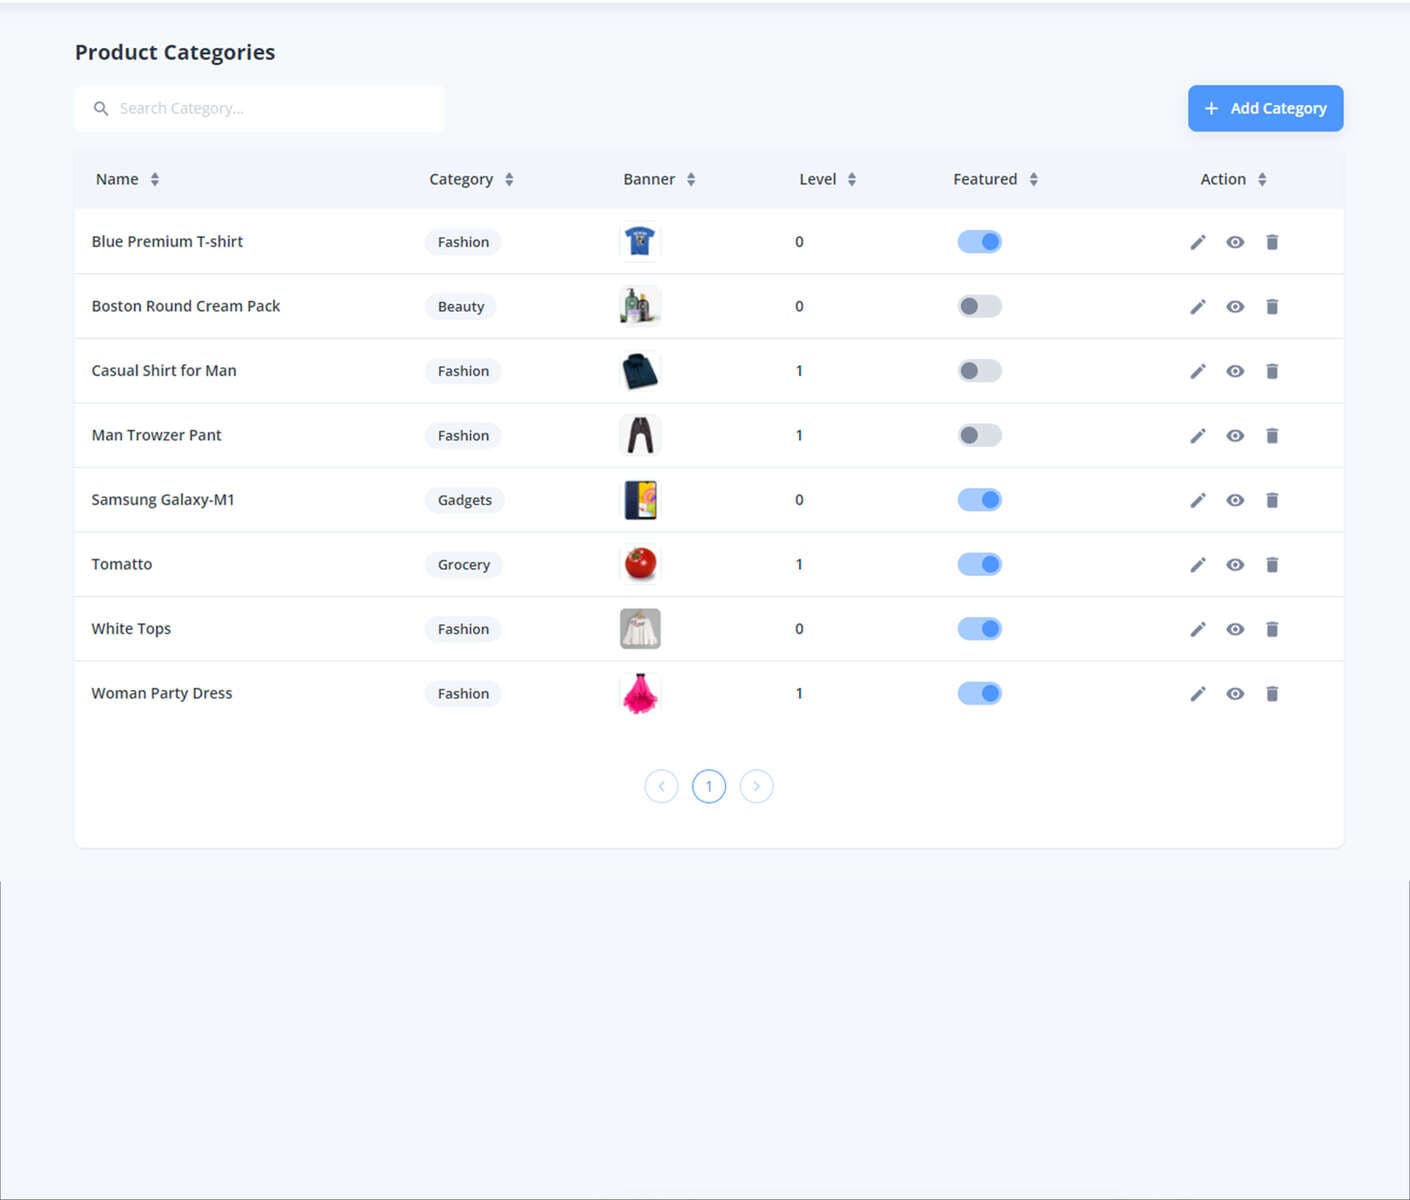
Task: Click the tomato banner thumbnail for Tomatto
Action: [x=640, y=563]
